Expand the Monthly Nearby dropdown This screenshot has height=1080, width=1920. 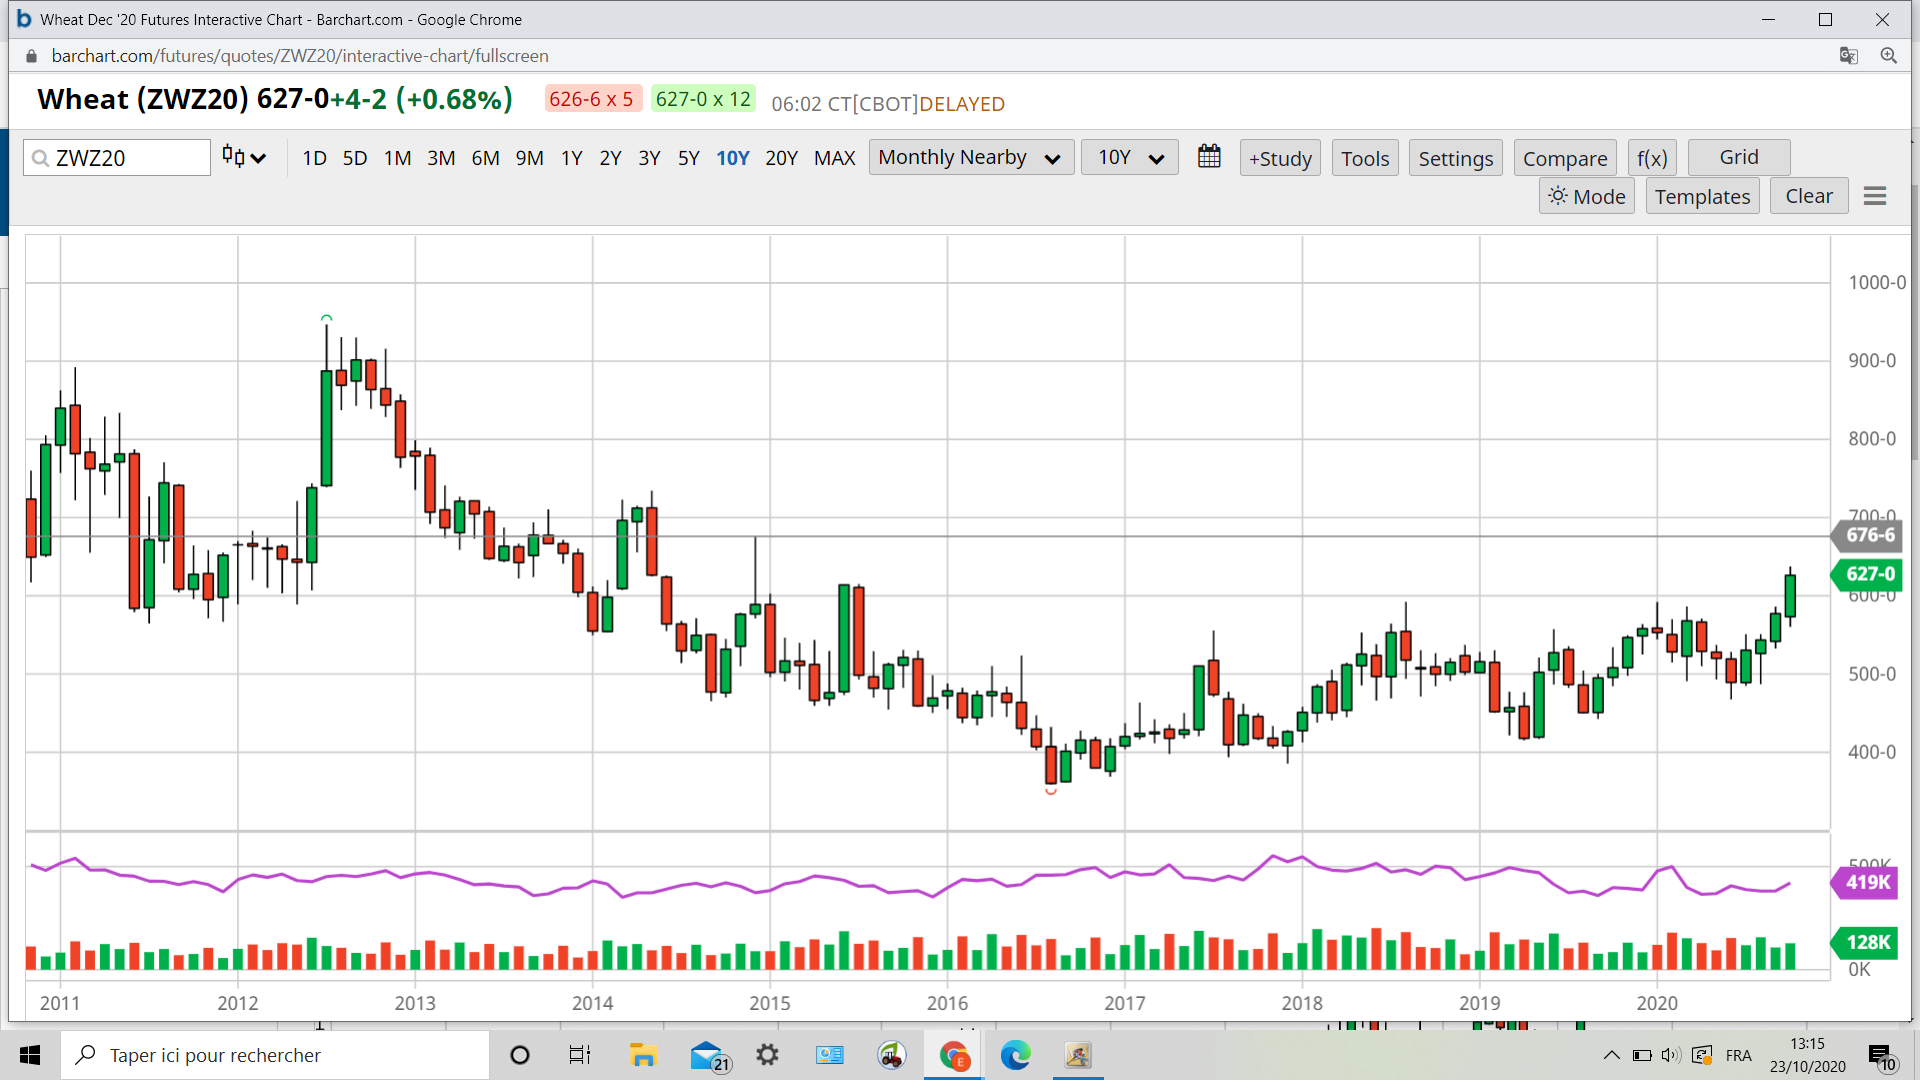pos(970,157)
